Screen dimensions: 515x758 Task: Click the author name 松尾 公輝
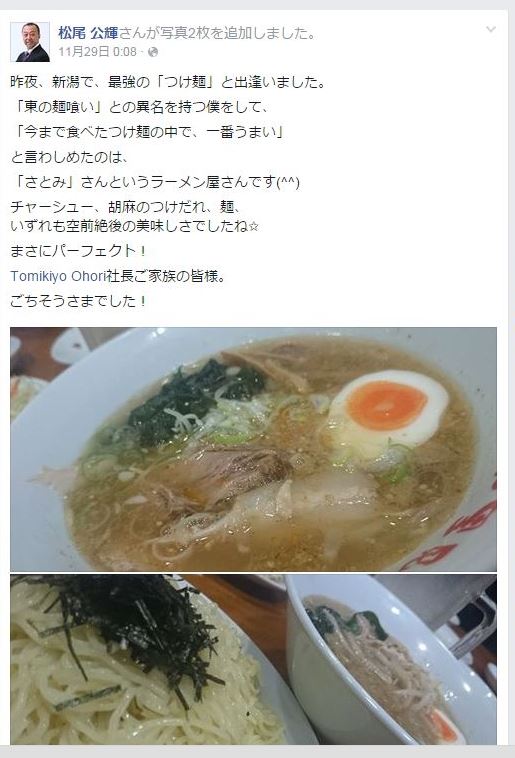point(88,33)
